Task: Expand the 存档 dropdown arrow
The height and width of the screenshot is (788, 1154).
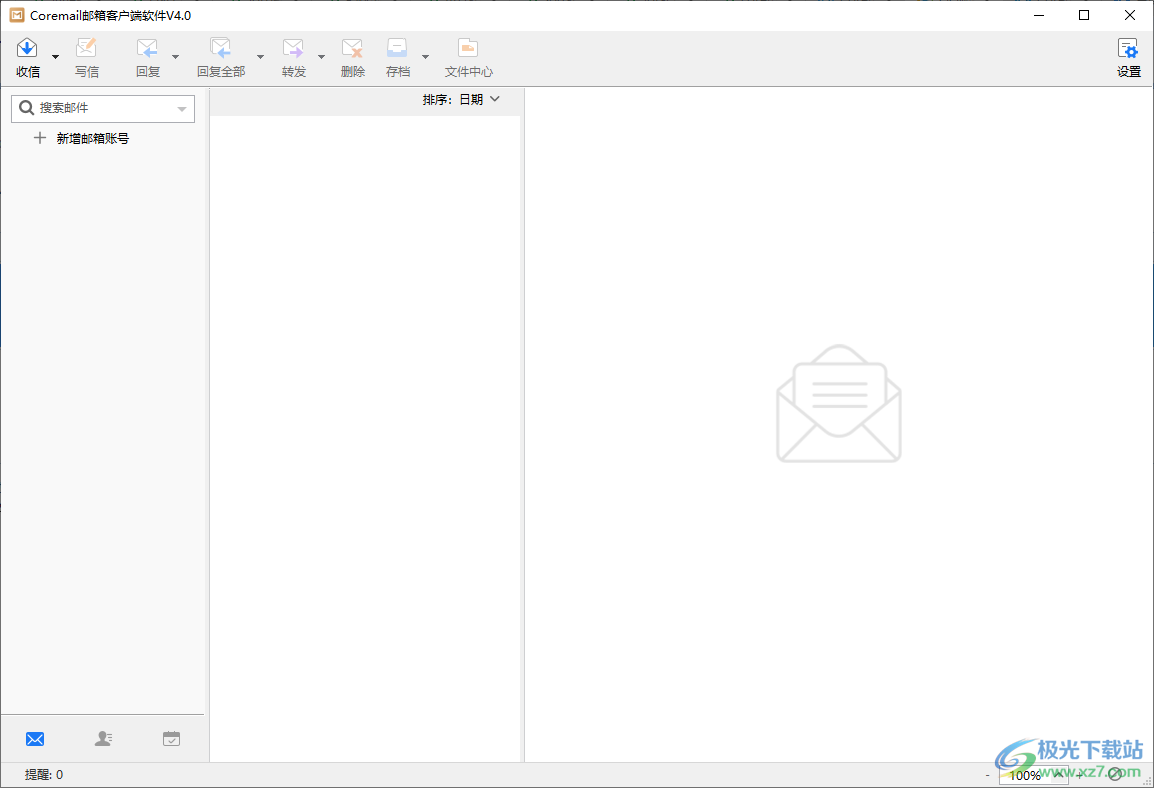Action: (x=425, y=57)
